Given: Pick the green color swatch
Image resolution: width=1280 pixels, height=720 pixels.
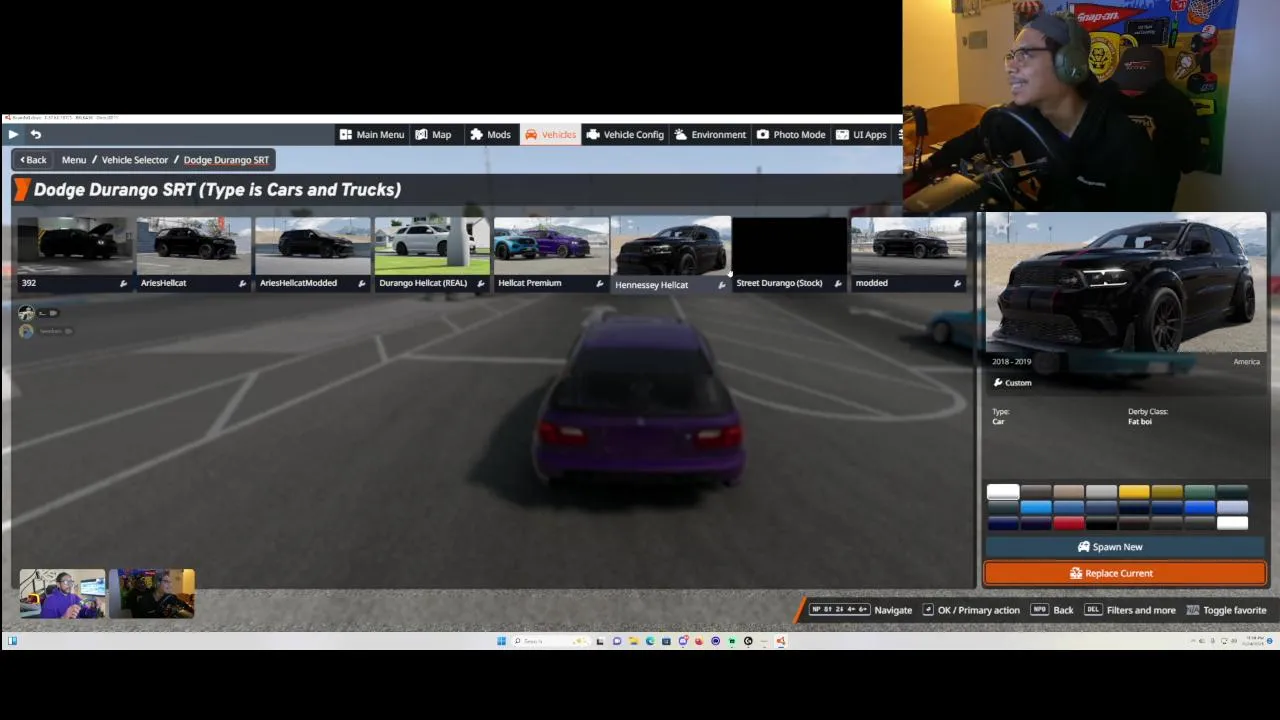Looking at the screenshot, I should tap(1200, 491).
